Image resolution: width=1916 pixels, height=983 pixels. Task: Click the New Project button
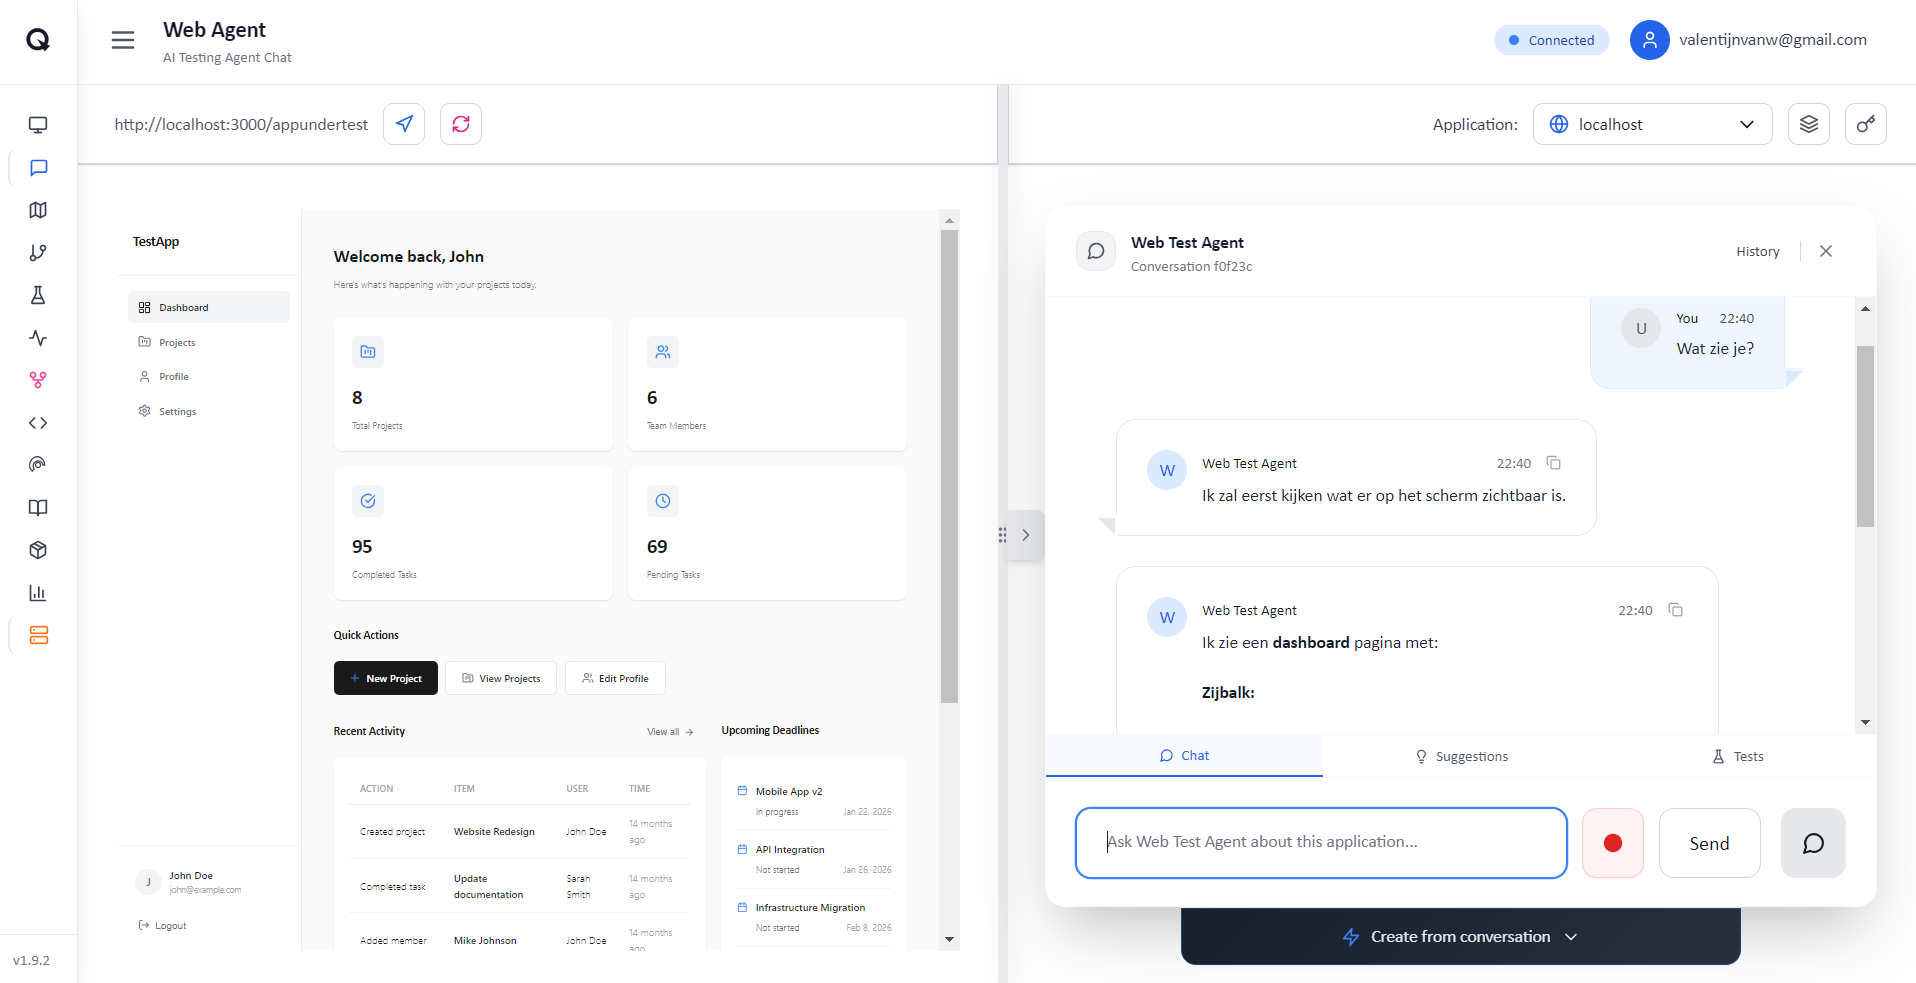[x=386, y=678]
